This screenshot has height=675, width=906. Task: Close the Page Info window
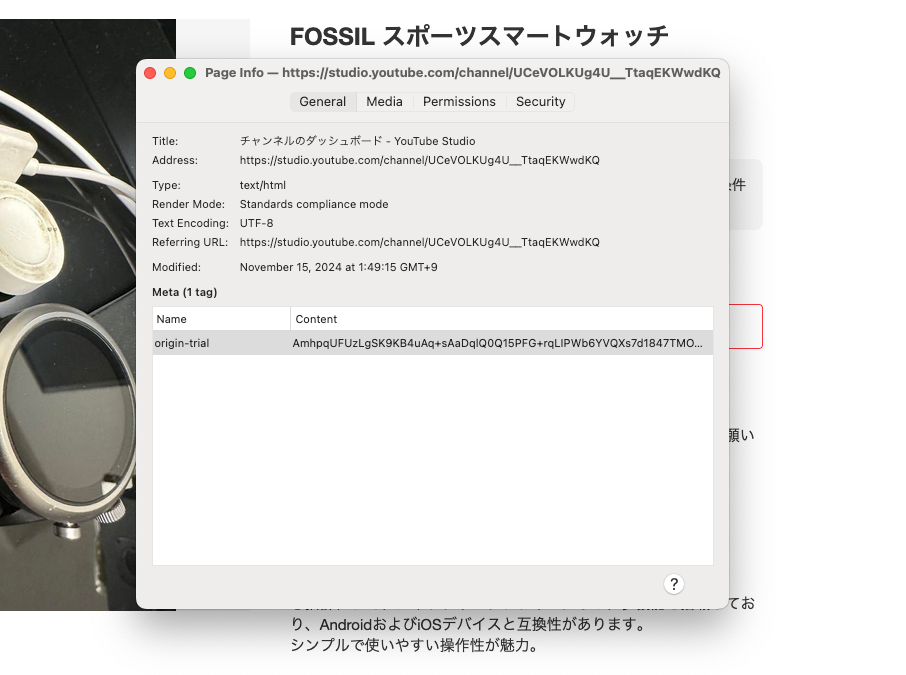pyautogui.click(x=150, y=73)
